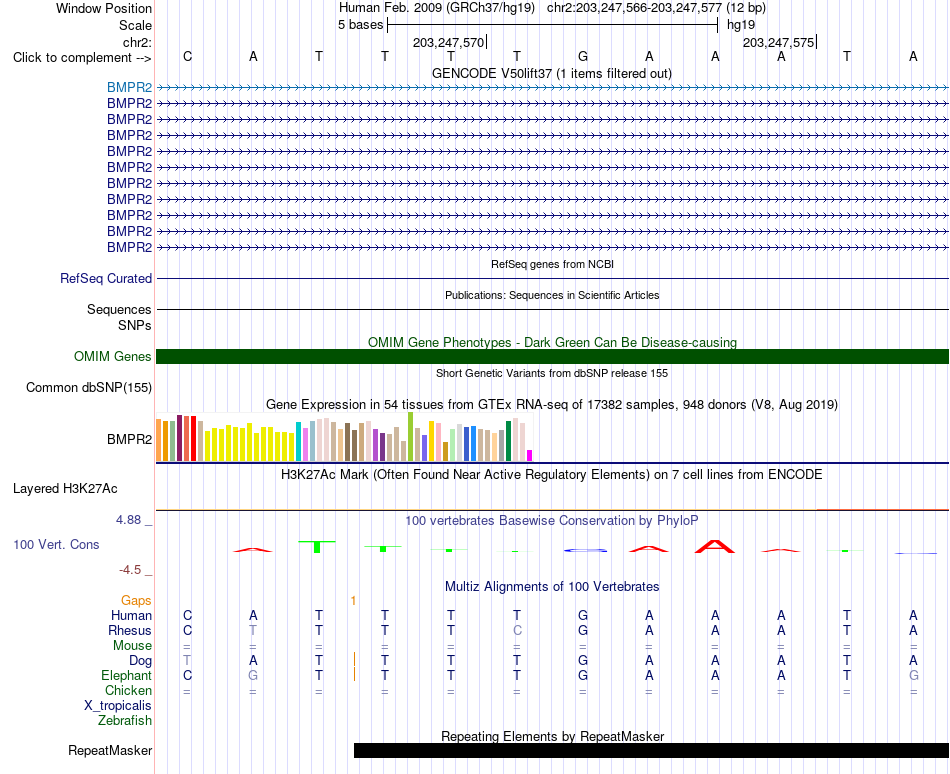950x774 pixels.
Task: Click the Zebrafish species row label
Action: tap(125, 721)
